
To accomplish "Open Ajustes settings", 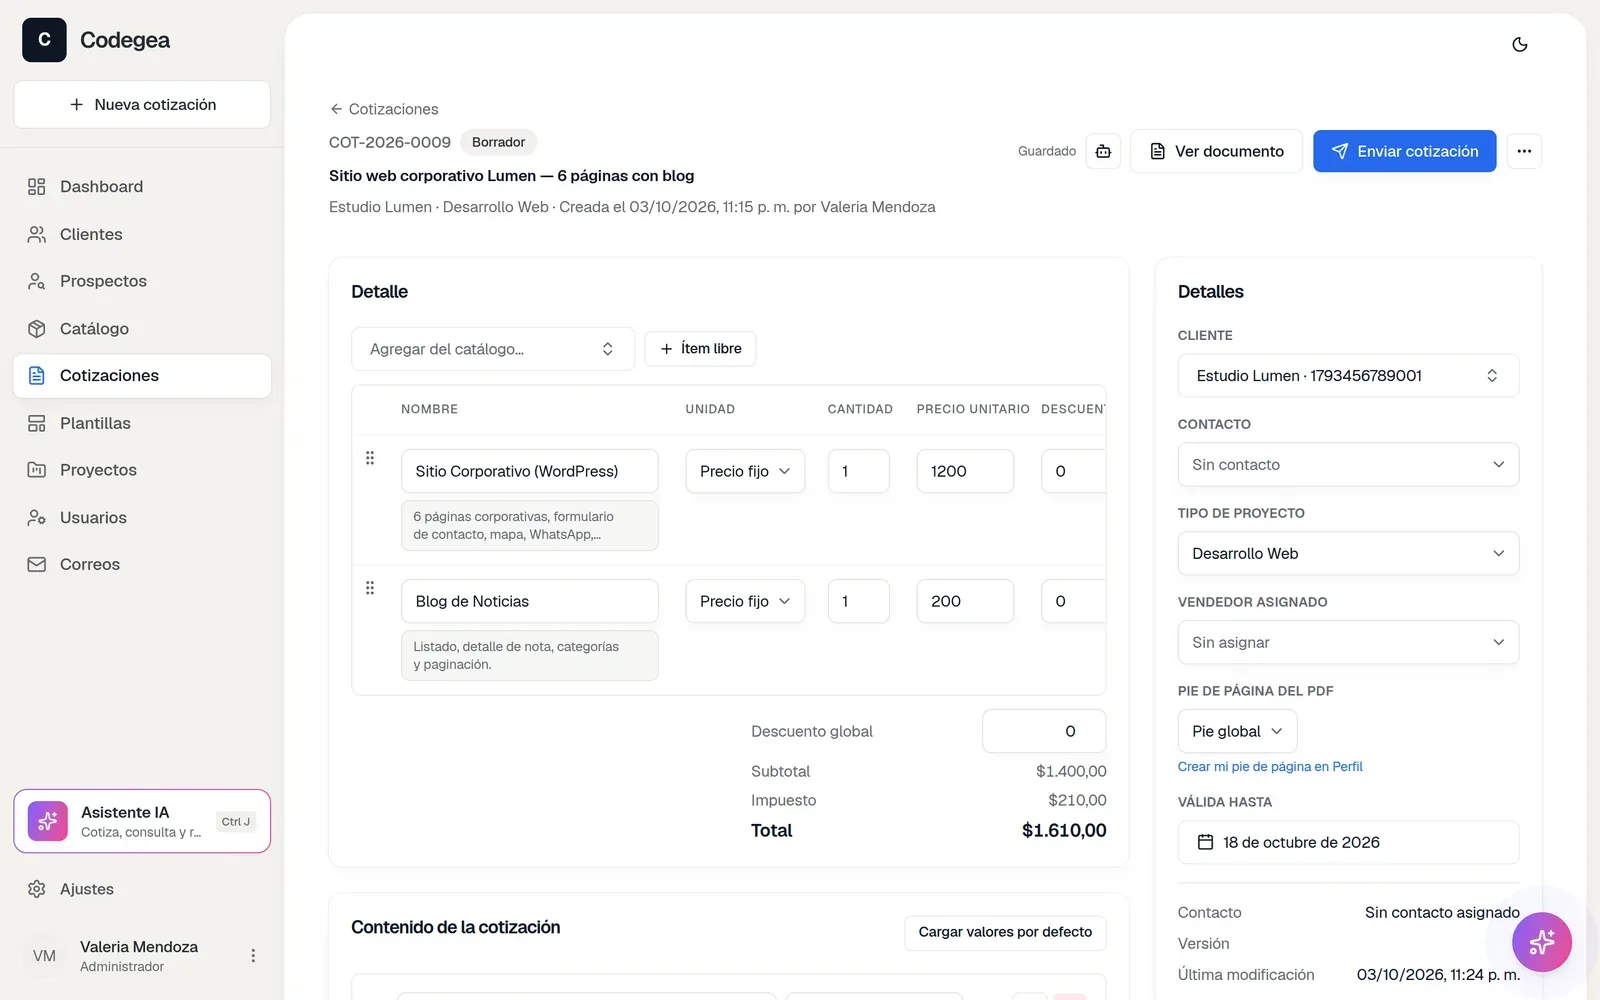I will pyautogui.click(x=142, y=889).
